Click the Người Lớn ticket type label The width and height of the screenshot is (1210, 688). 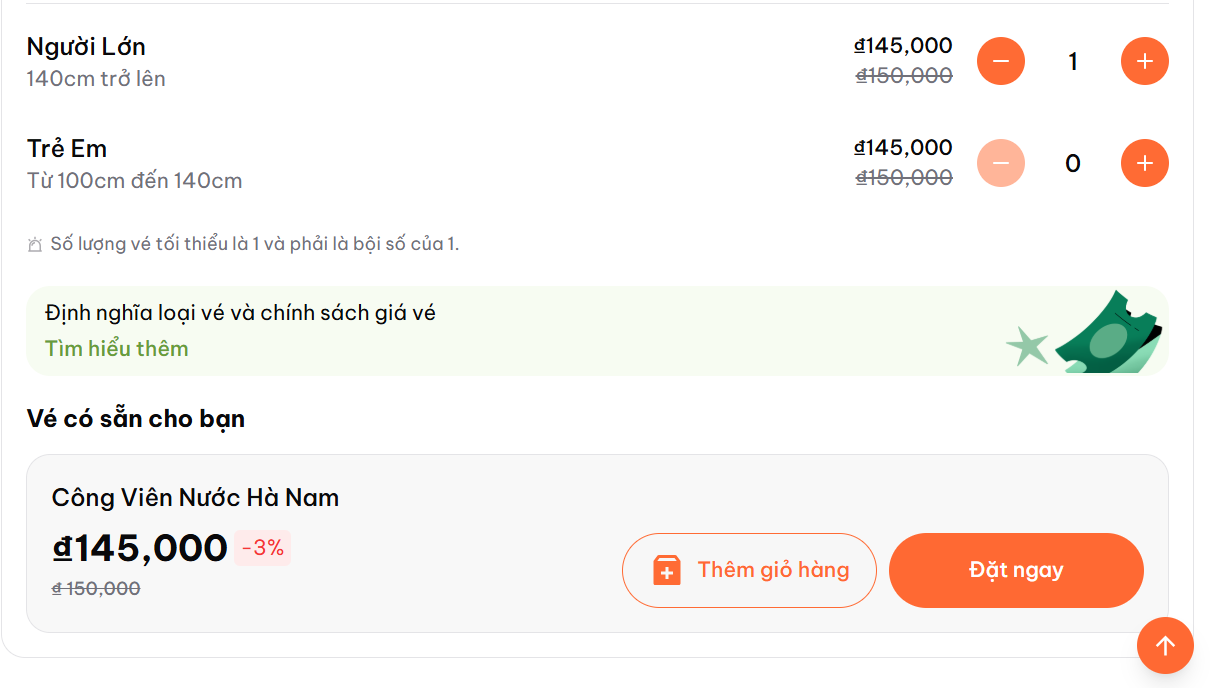point(86,46)
